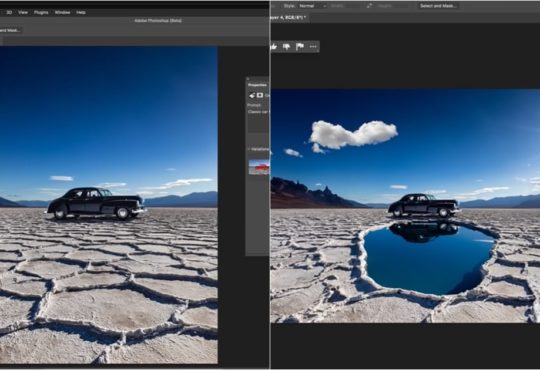The width and height of the screenshot is (540, 370).
Task: Click the generative layer icon in Properties panel
Action: point(252,95)
